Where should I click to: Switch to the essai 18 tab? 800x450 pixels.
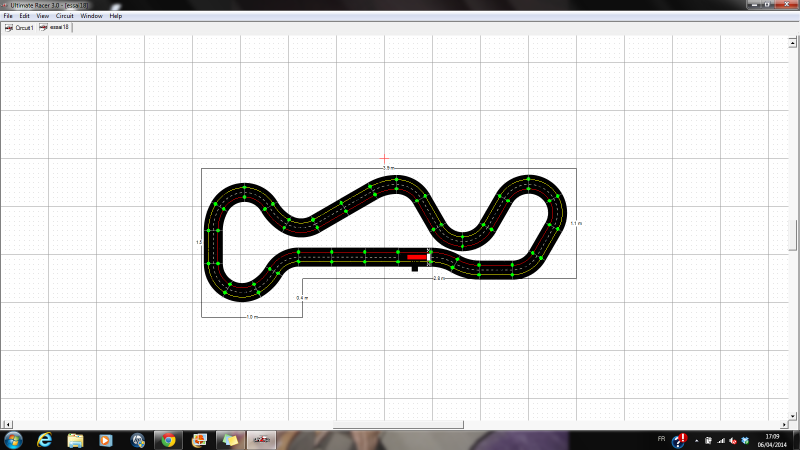point(55,28)
